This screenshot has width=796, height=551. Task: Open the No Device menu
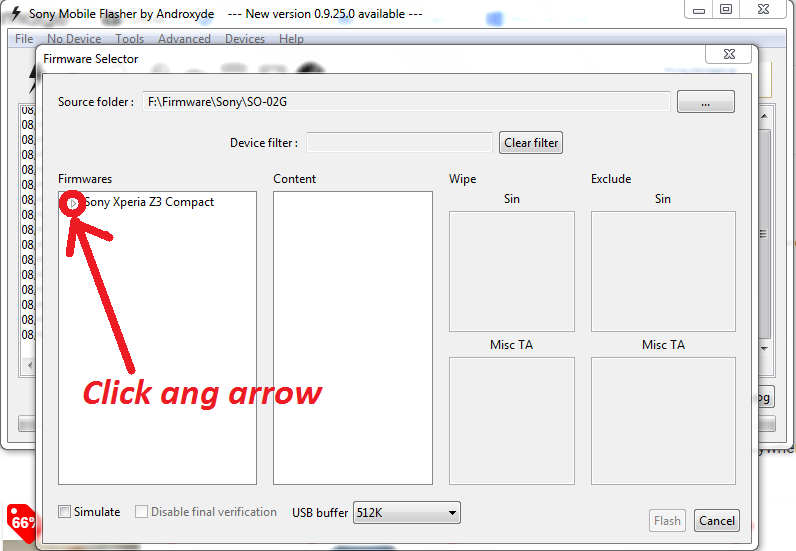pos(74,39)
